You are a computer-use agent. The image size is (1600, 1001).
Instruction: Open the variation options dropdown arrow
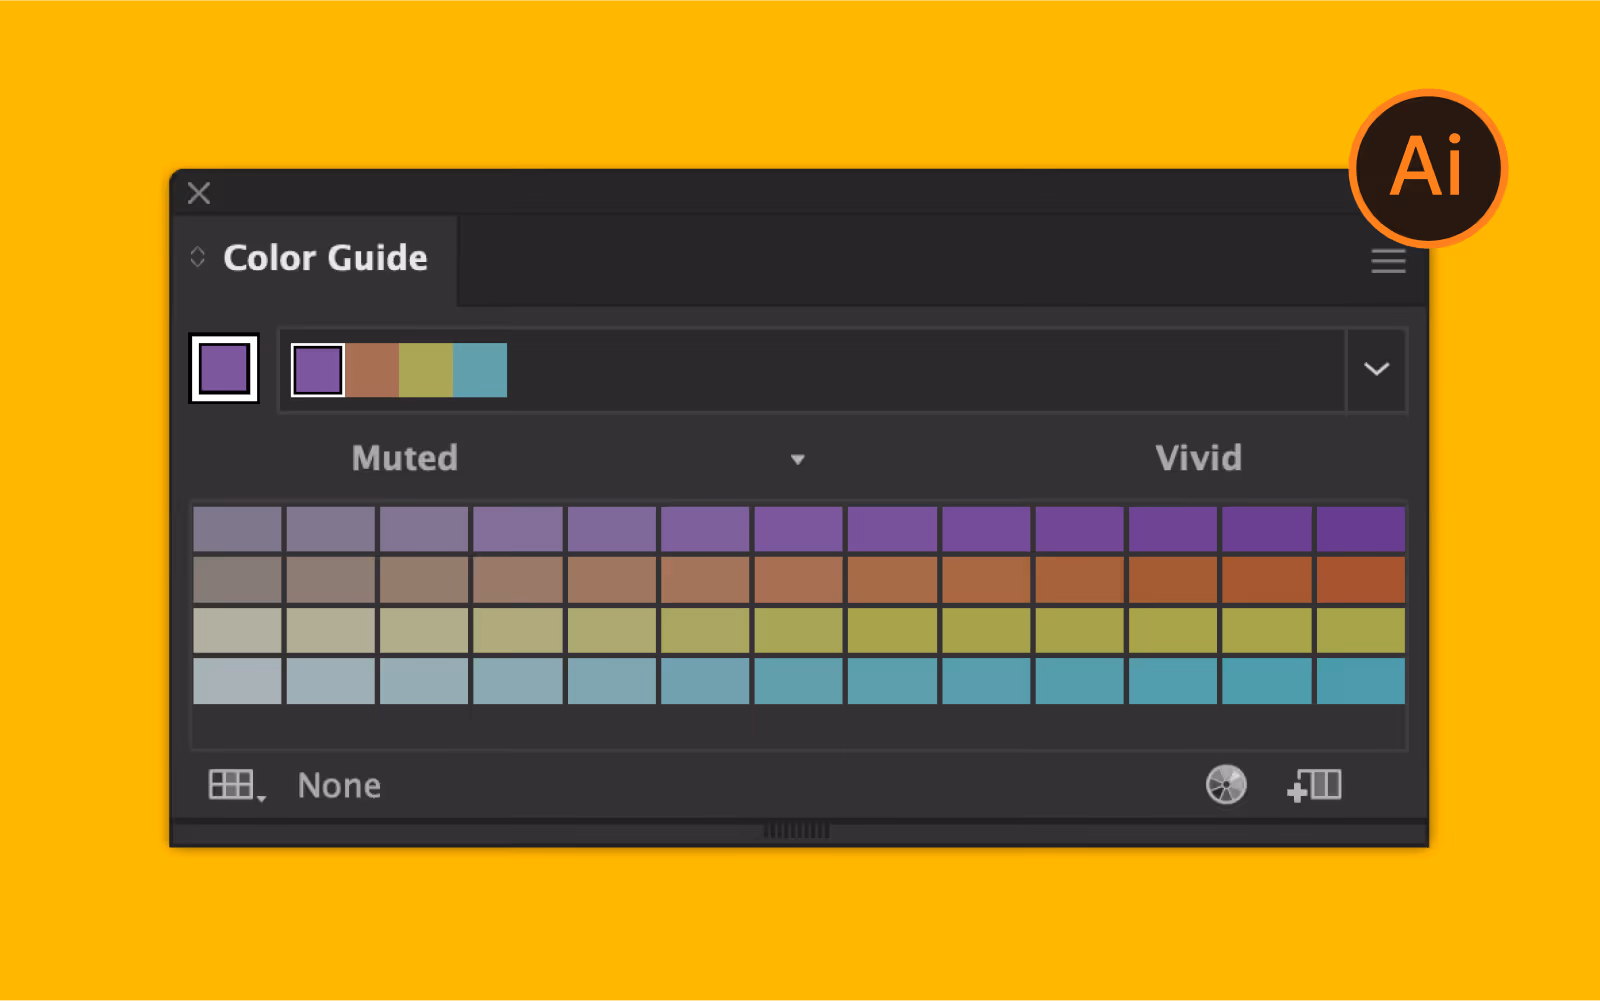coord(797,458)
